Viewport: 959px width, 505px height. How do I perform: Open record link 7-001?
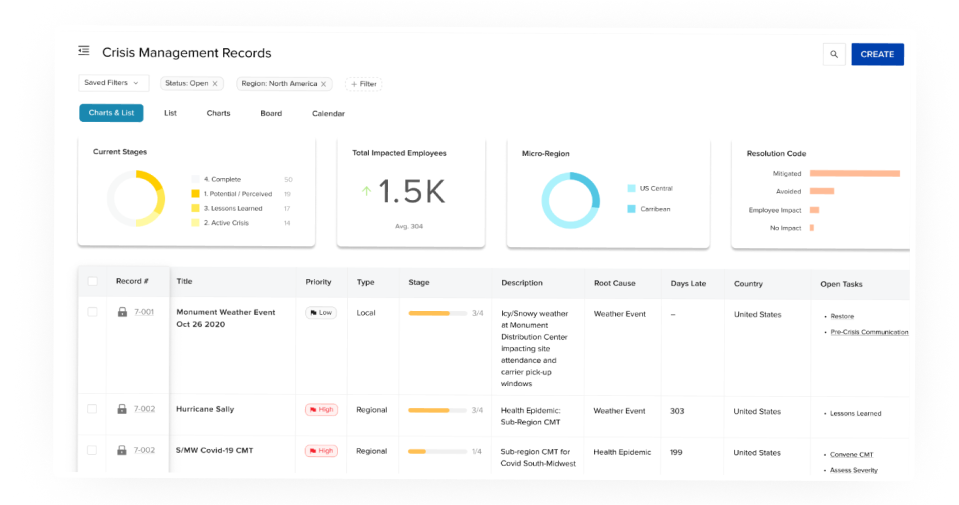(x=144, y=312)
